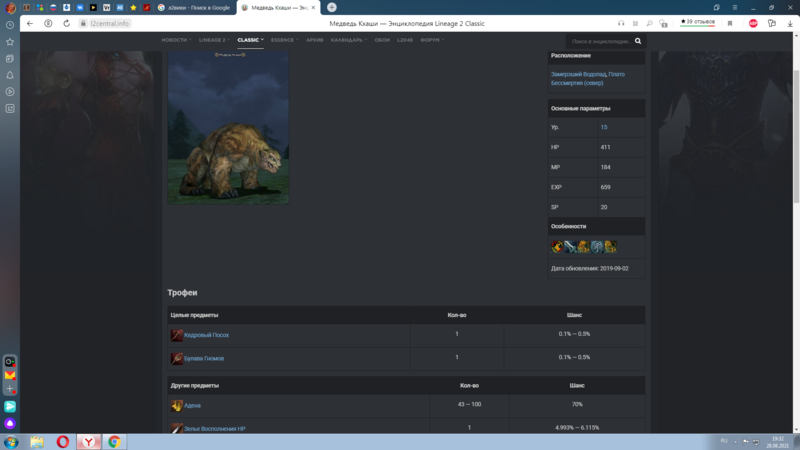Viewport: 800px width, 450px height.
Task: Click the level 15 link
Action: [604, 128]
